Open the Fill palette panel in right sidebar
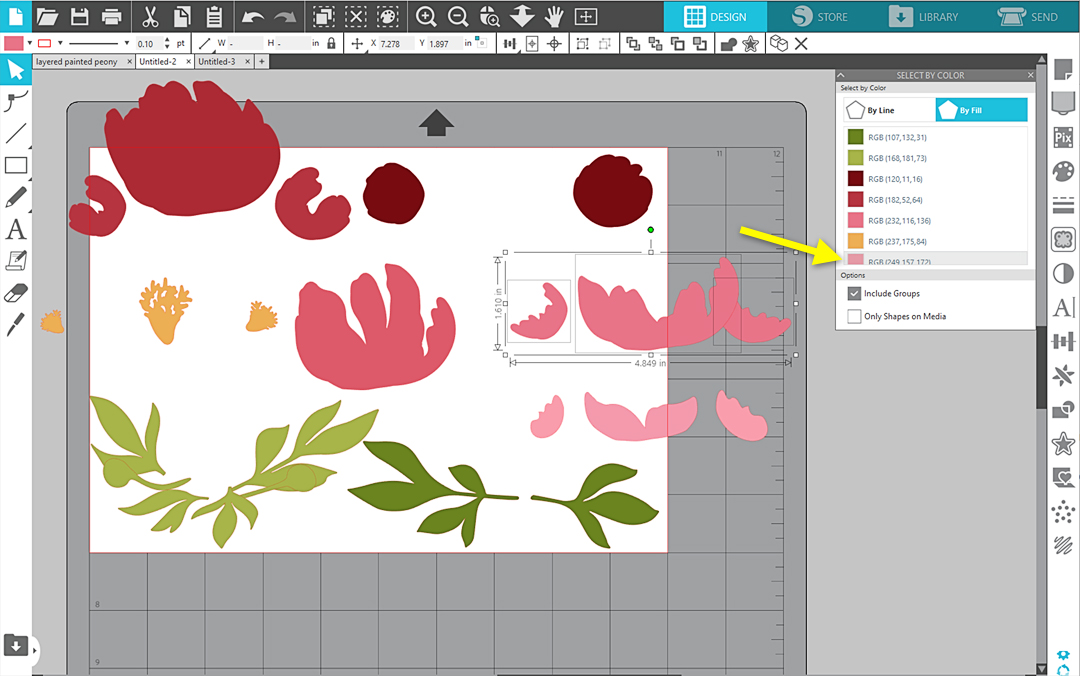1080x676 pixels. (x=1063, y=171)
